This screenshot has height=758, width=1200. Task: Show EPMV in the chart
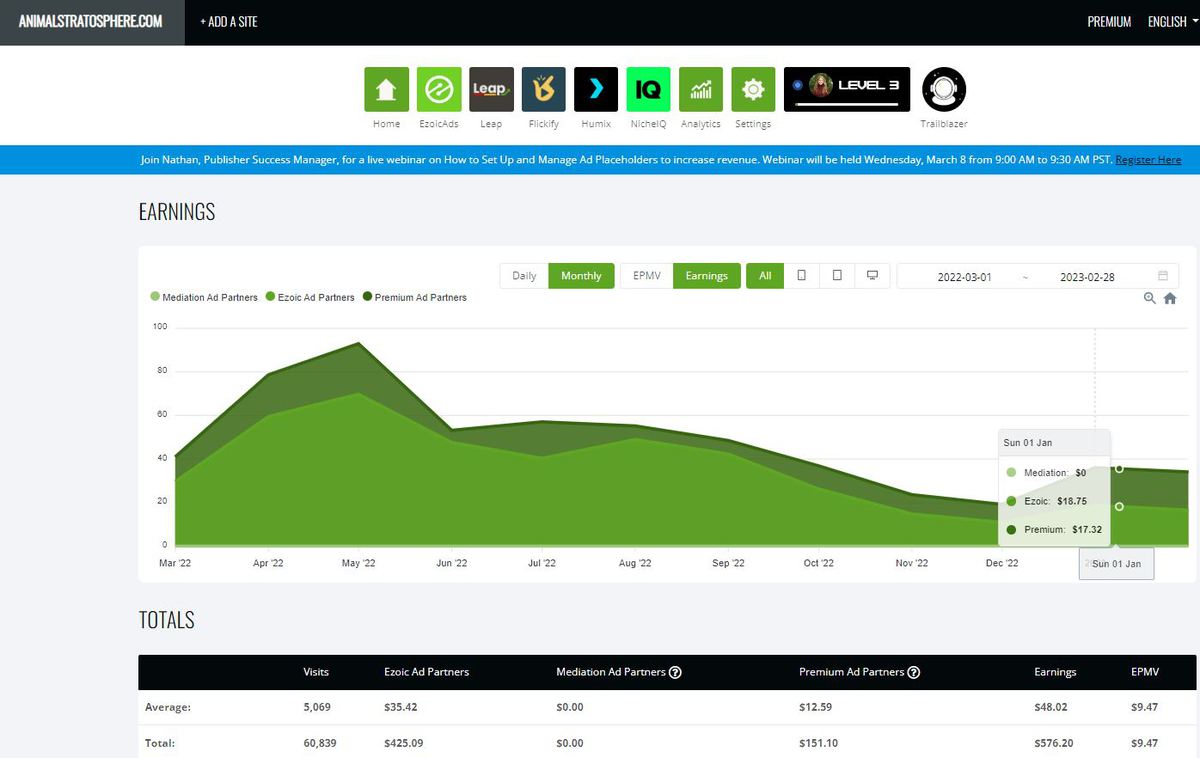point(647,276)
